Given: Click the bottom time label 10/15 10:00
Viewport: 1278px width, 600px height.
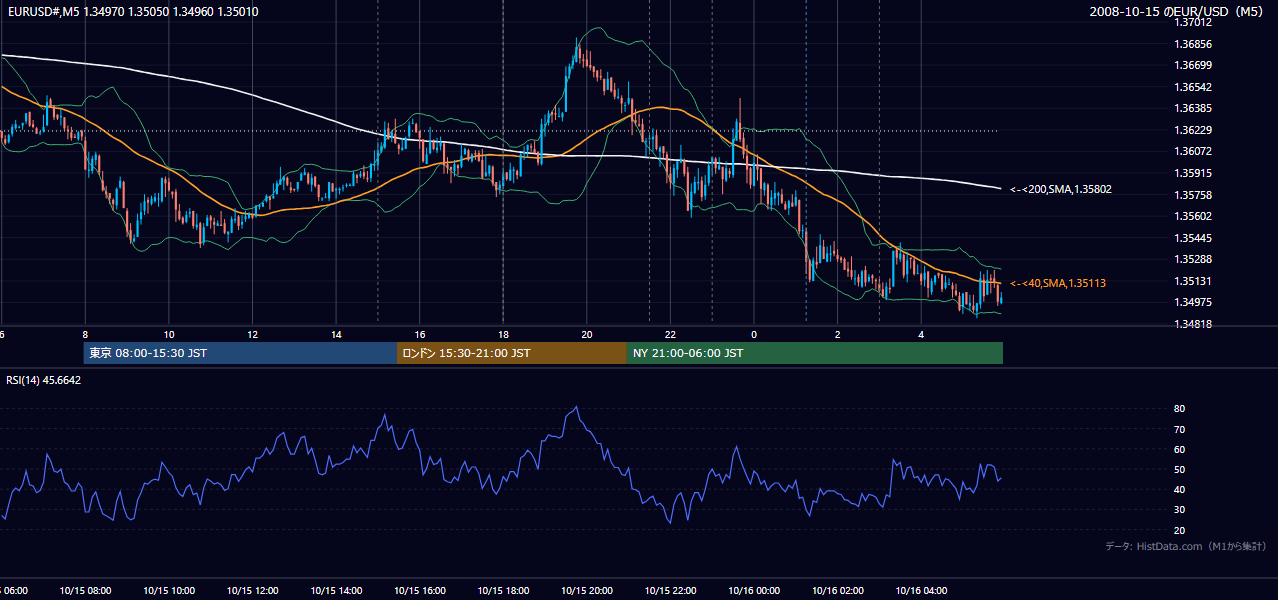Looking at the screenshot, I should 169,591.
